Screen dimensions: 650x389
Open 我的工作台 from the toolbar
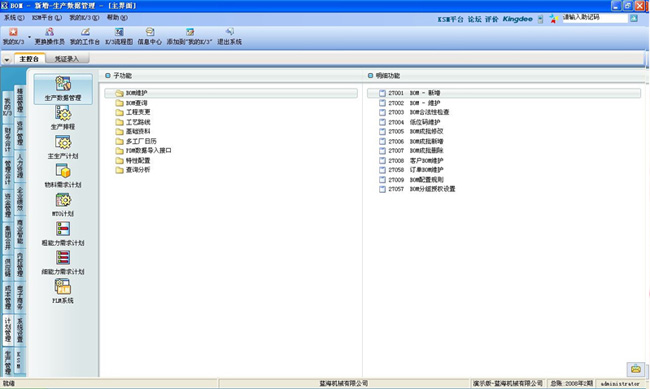tap(85, 36)
